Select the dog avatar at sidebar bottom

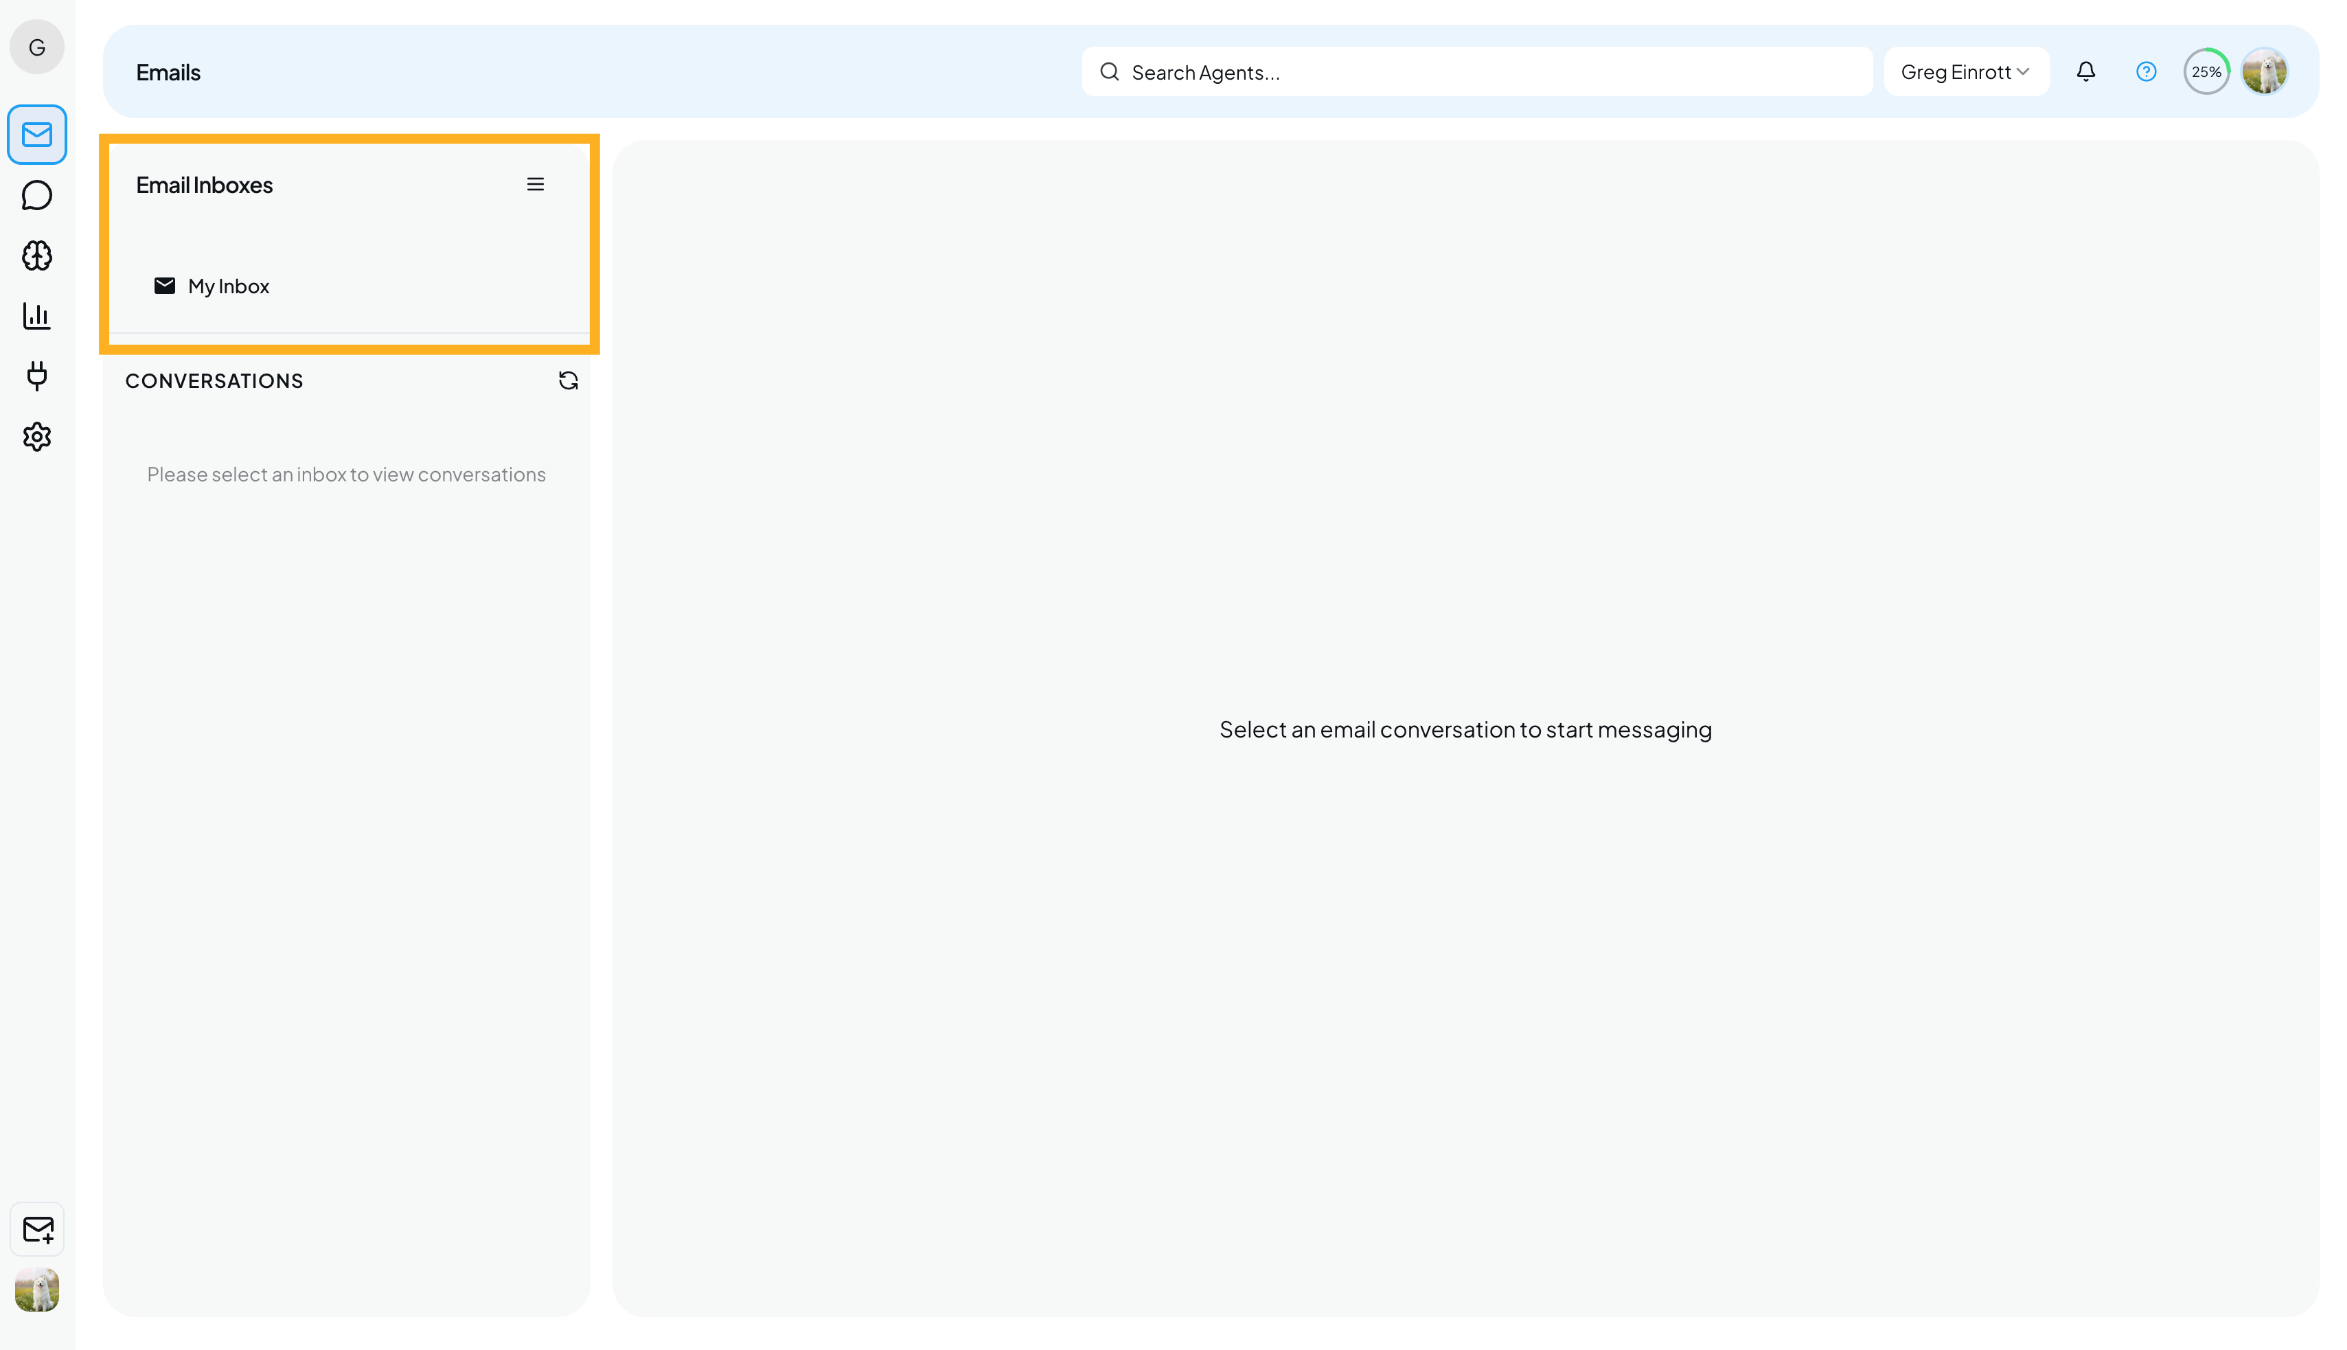point(37,1290)
